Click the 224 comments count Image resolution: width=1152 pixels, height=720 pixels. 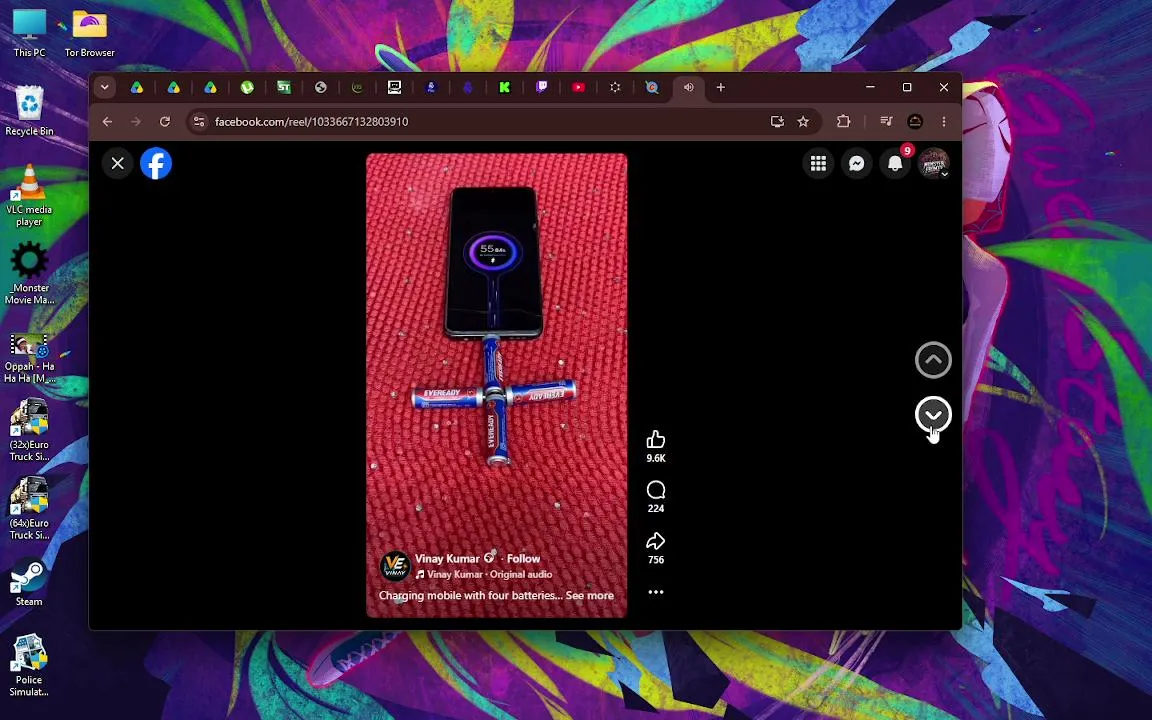(x=655, y=508)
